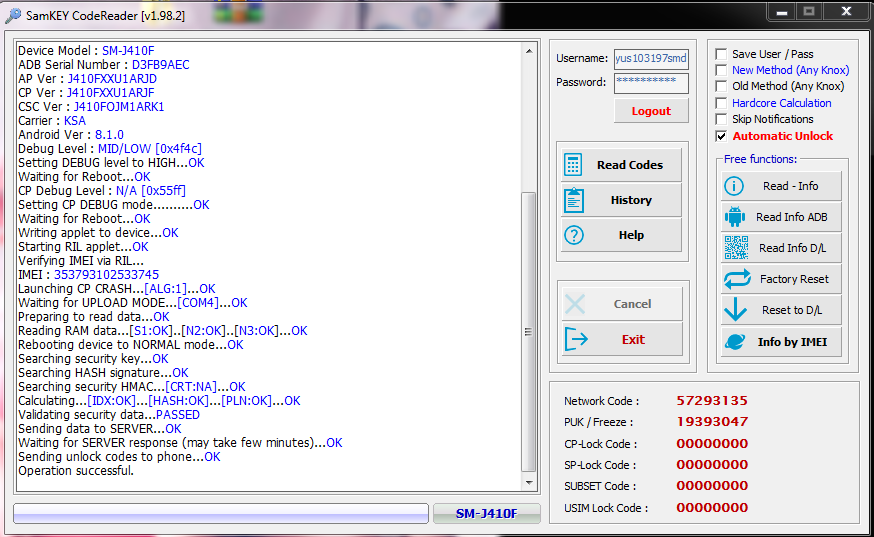Viewport: 874px width, 537px height.
Task: Click the Factory Reset arrows icon
Action: (737, 279)
